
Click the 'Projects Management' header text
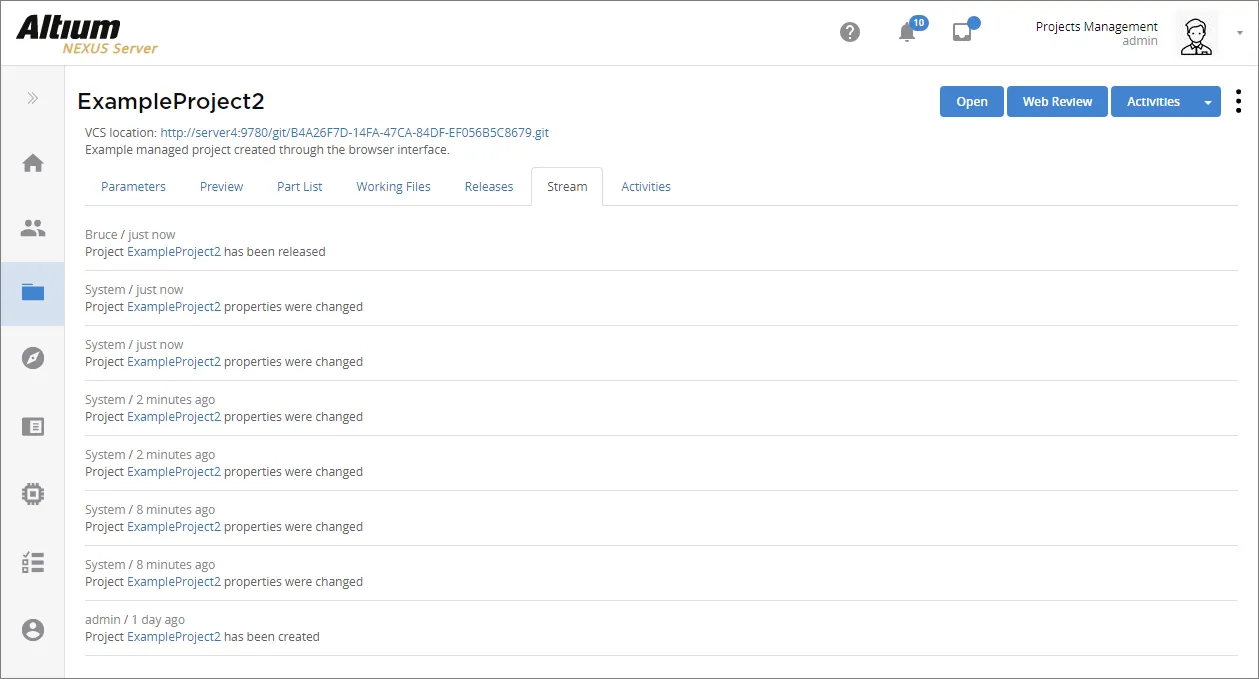pyautogui.click(x=1097, y=27)
